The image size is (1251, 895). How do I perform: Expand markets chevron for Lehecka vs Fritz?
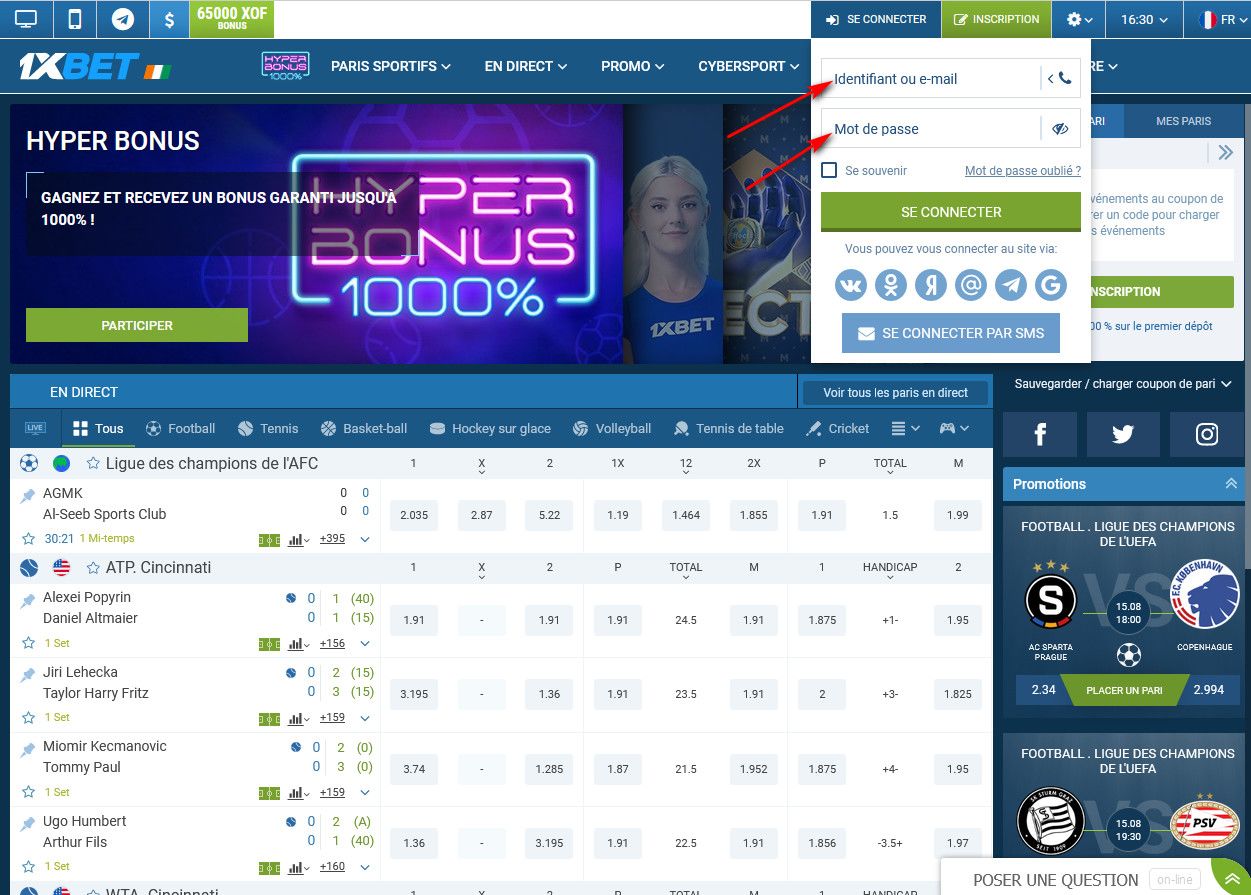pos(365,717)
